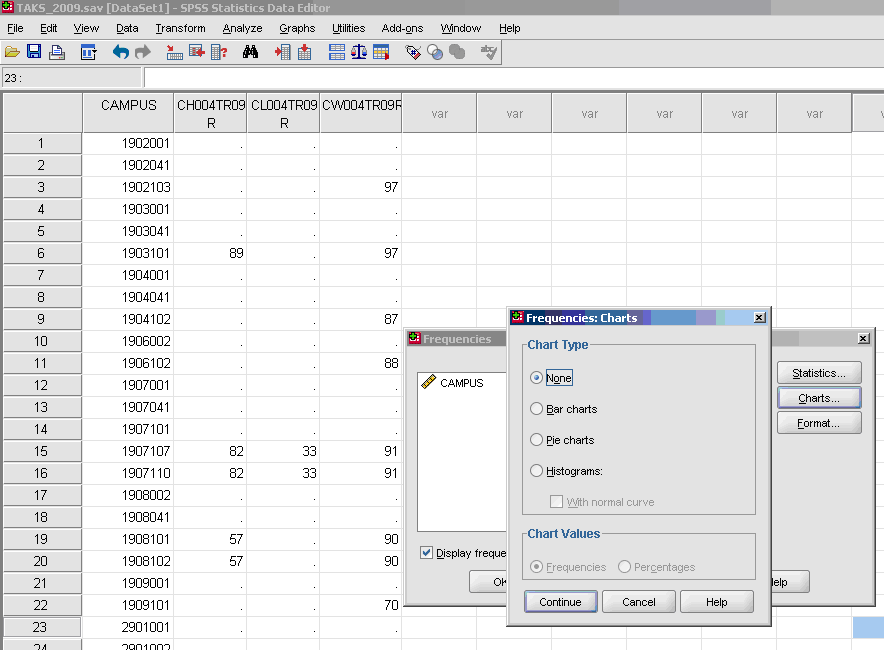This screenshot has height=650, width=884.
Task: Click the Continue button
Action: 559,601
